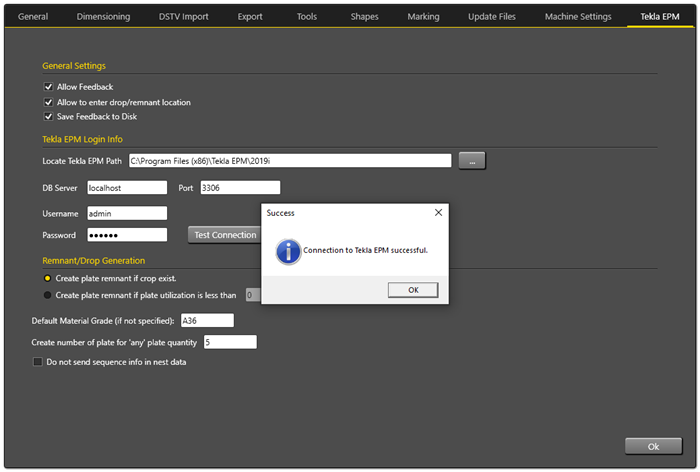Open the General tab
Screen dimensions: 700x472
(x=33, y=17)
